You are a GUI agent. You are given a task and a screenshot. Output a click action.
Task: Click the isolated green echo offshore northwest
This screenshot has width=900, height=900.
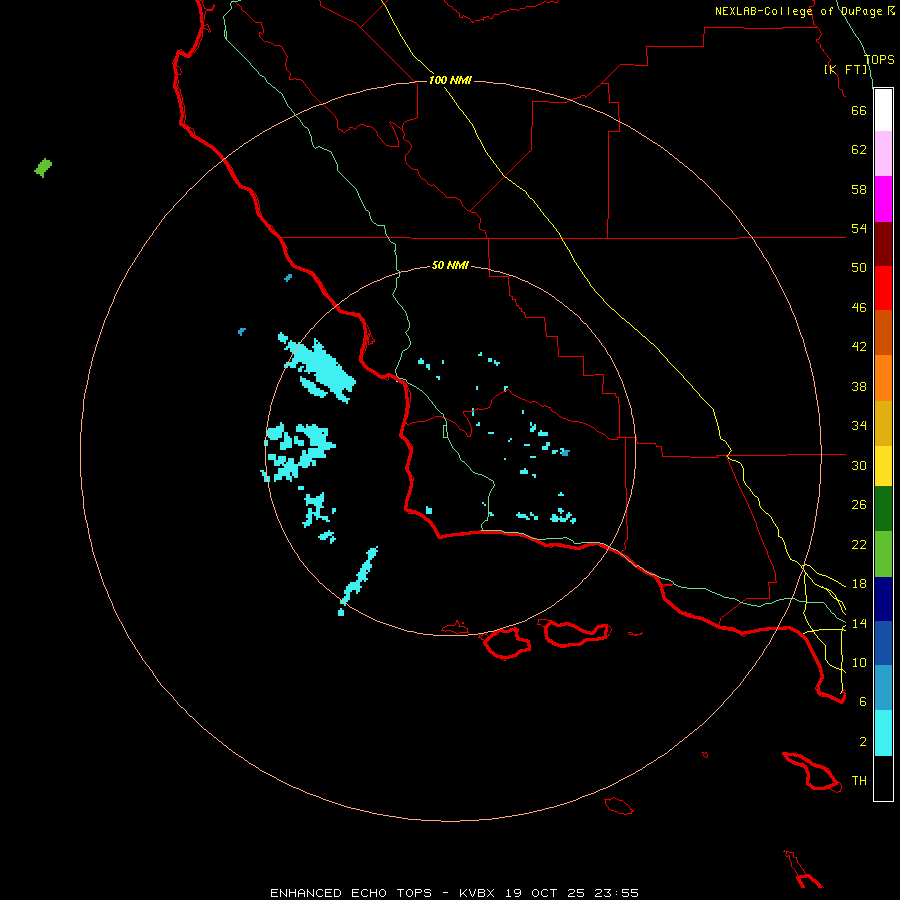click(43, 168)
